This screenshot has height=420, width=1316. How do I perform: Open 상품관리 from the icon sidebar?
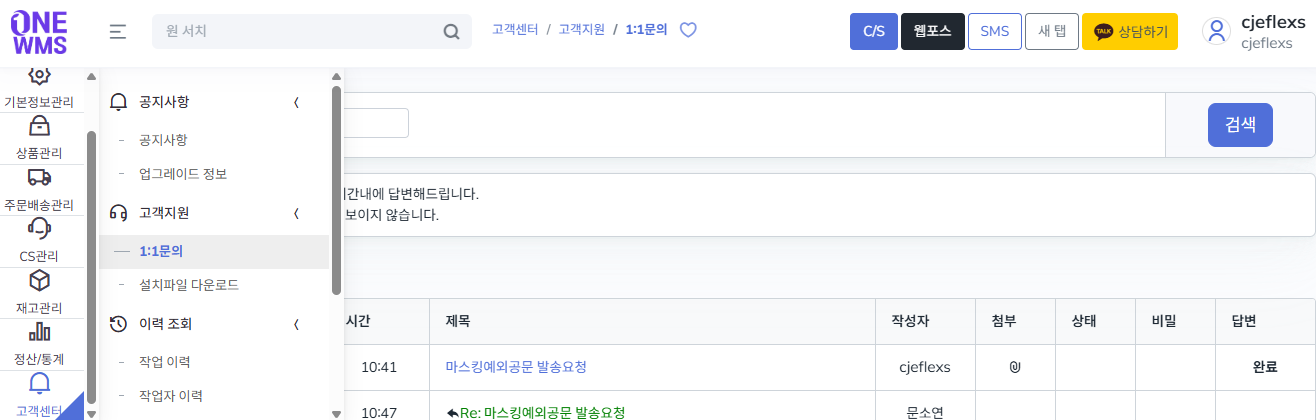tap(39, 137)
